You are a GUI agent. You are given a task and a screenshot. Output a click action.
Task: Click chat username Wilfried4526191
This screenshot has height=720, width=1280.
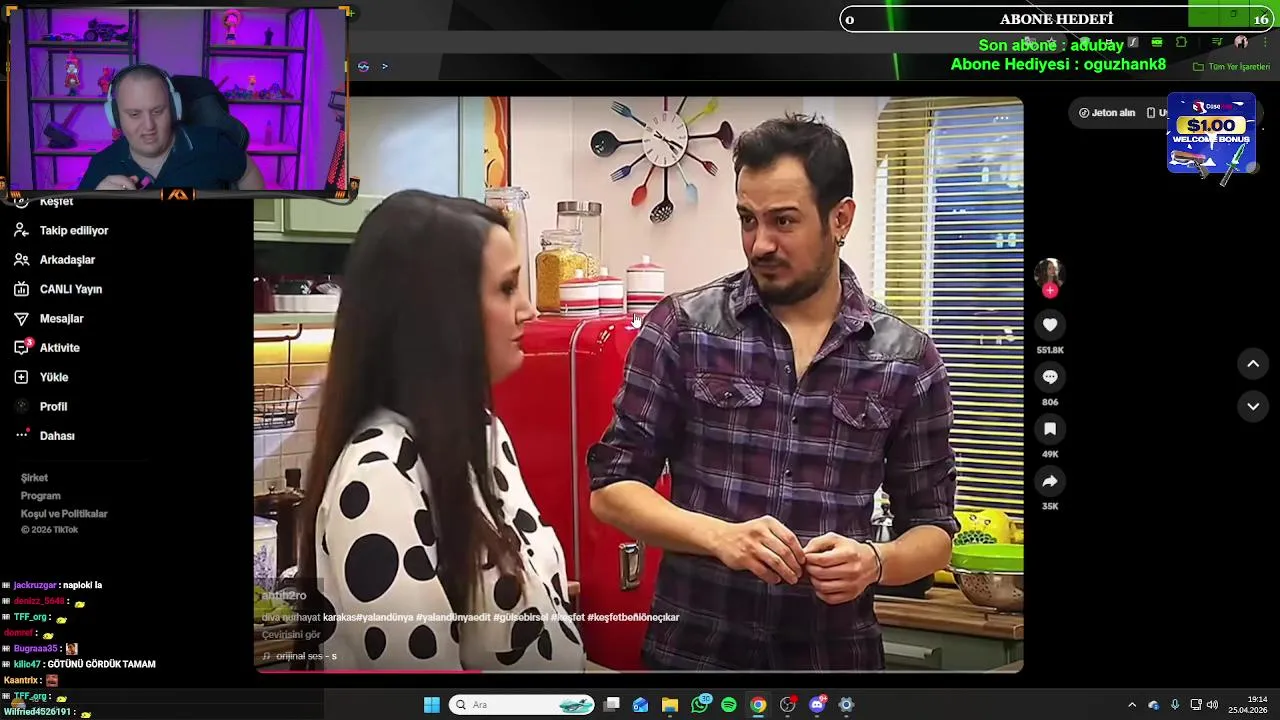(37, 712)
